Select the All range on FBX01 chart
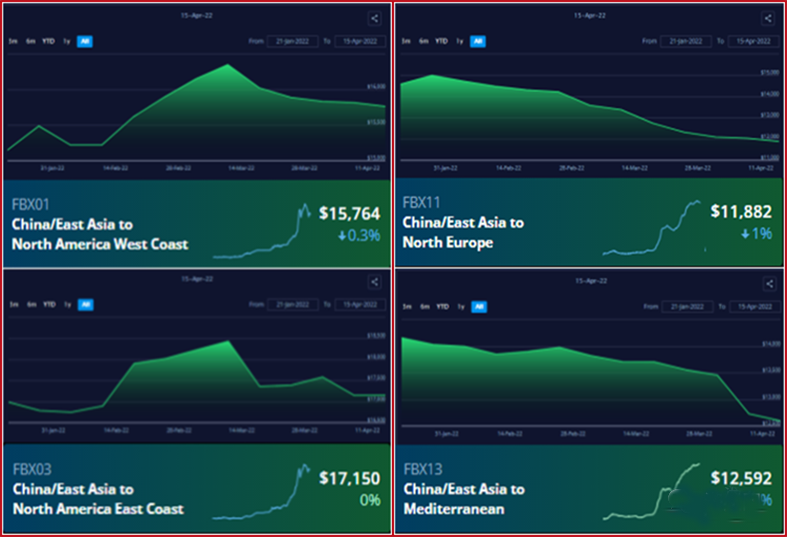 pos(85,41)
